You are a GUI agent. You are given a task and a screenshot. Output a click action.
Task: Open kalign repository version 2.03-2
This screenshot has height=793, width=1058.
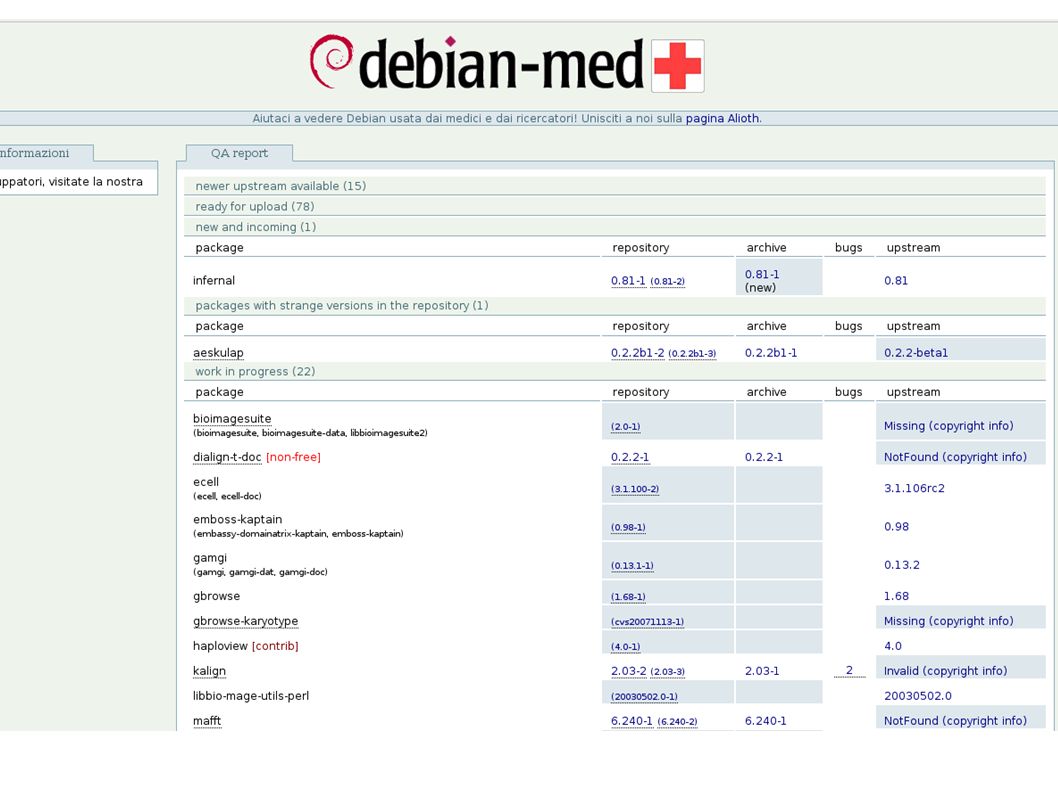coord(628,672)
